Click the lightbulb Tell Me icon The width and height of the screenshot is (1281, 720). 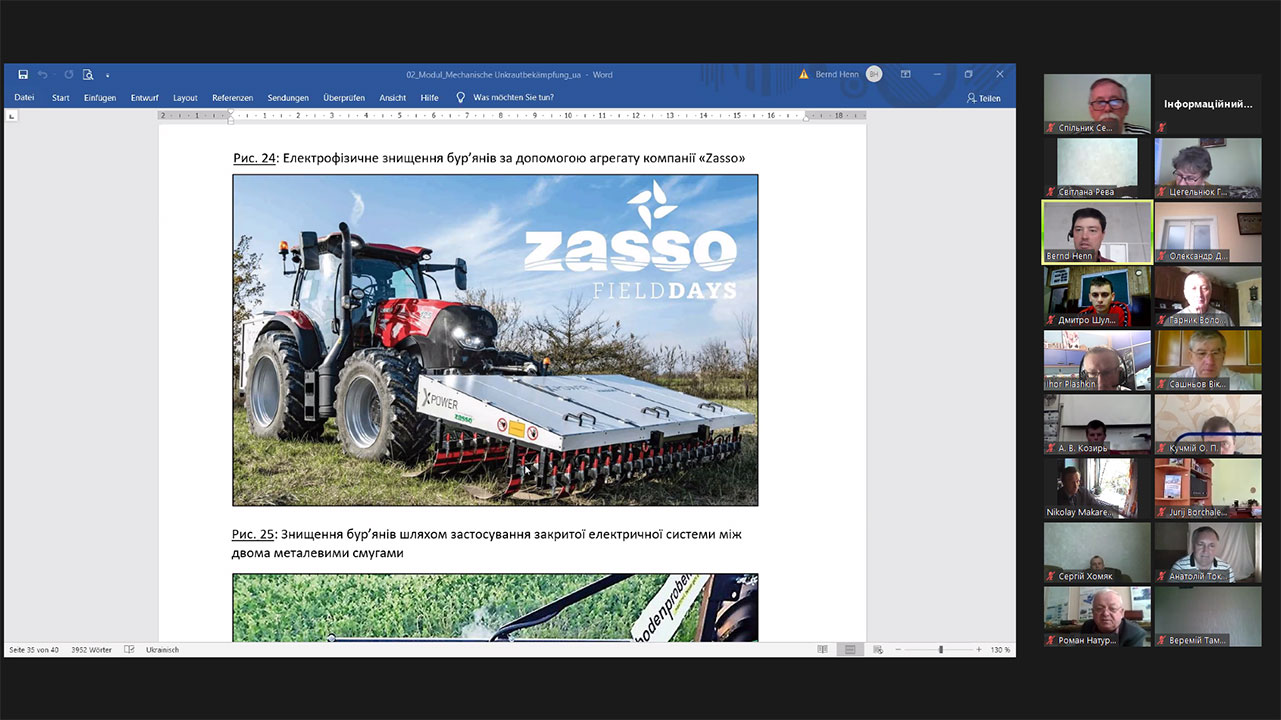pyautogui.click(x=461, y=98)
